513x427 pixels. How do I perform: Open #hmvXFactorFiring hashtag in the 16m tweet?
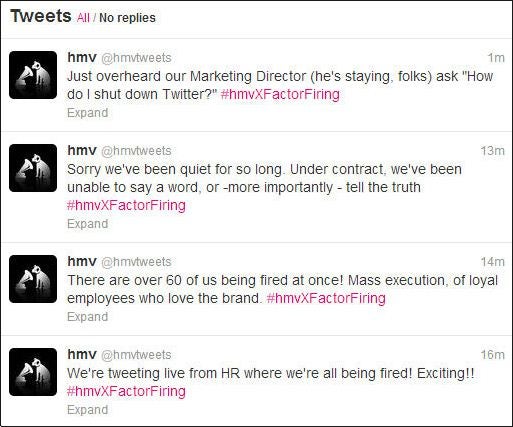(x=126, y=391)
